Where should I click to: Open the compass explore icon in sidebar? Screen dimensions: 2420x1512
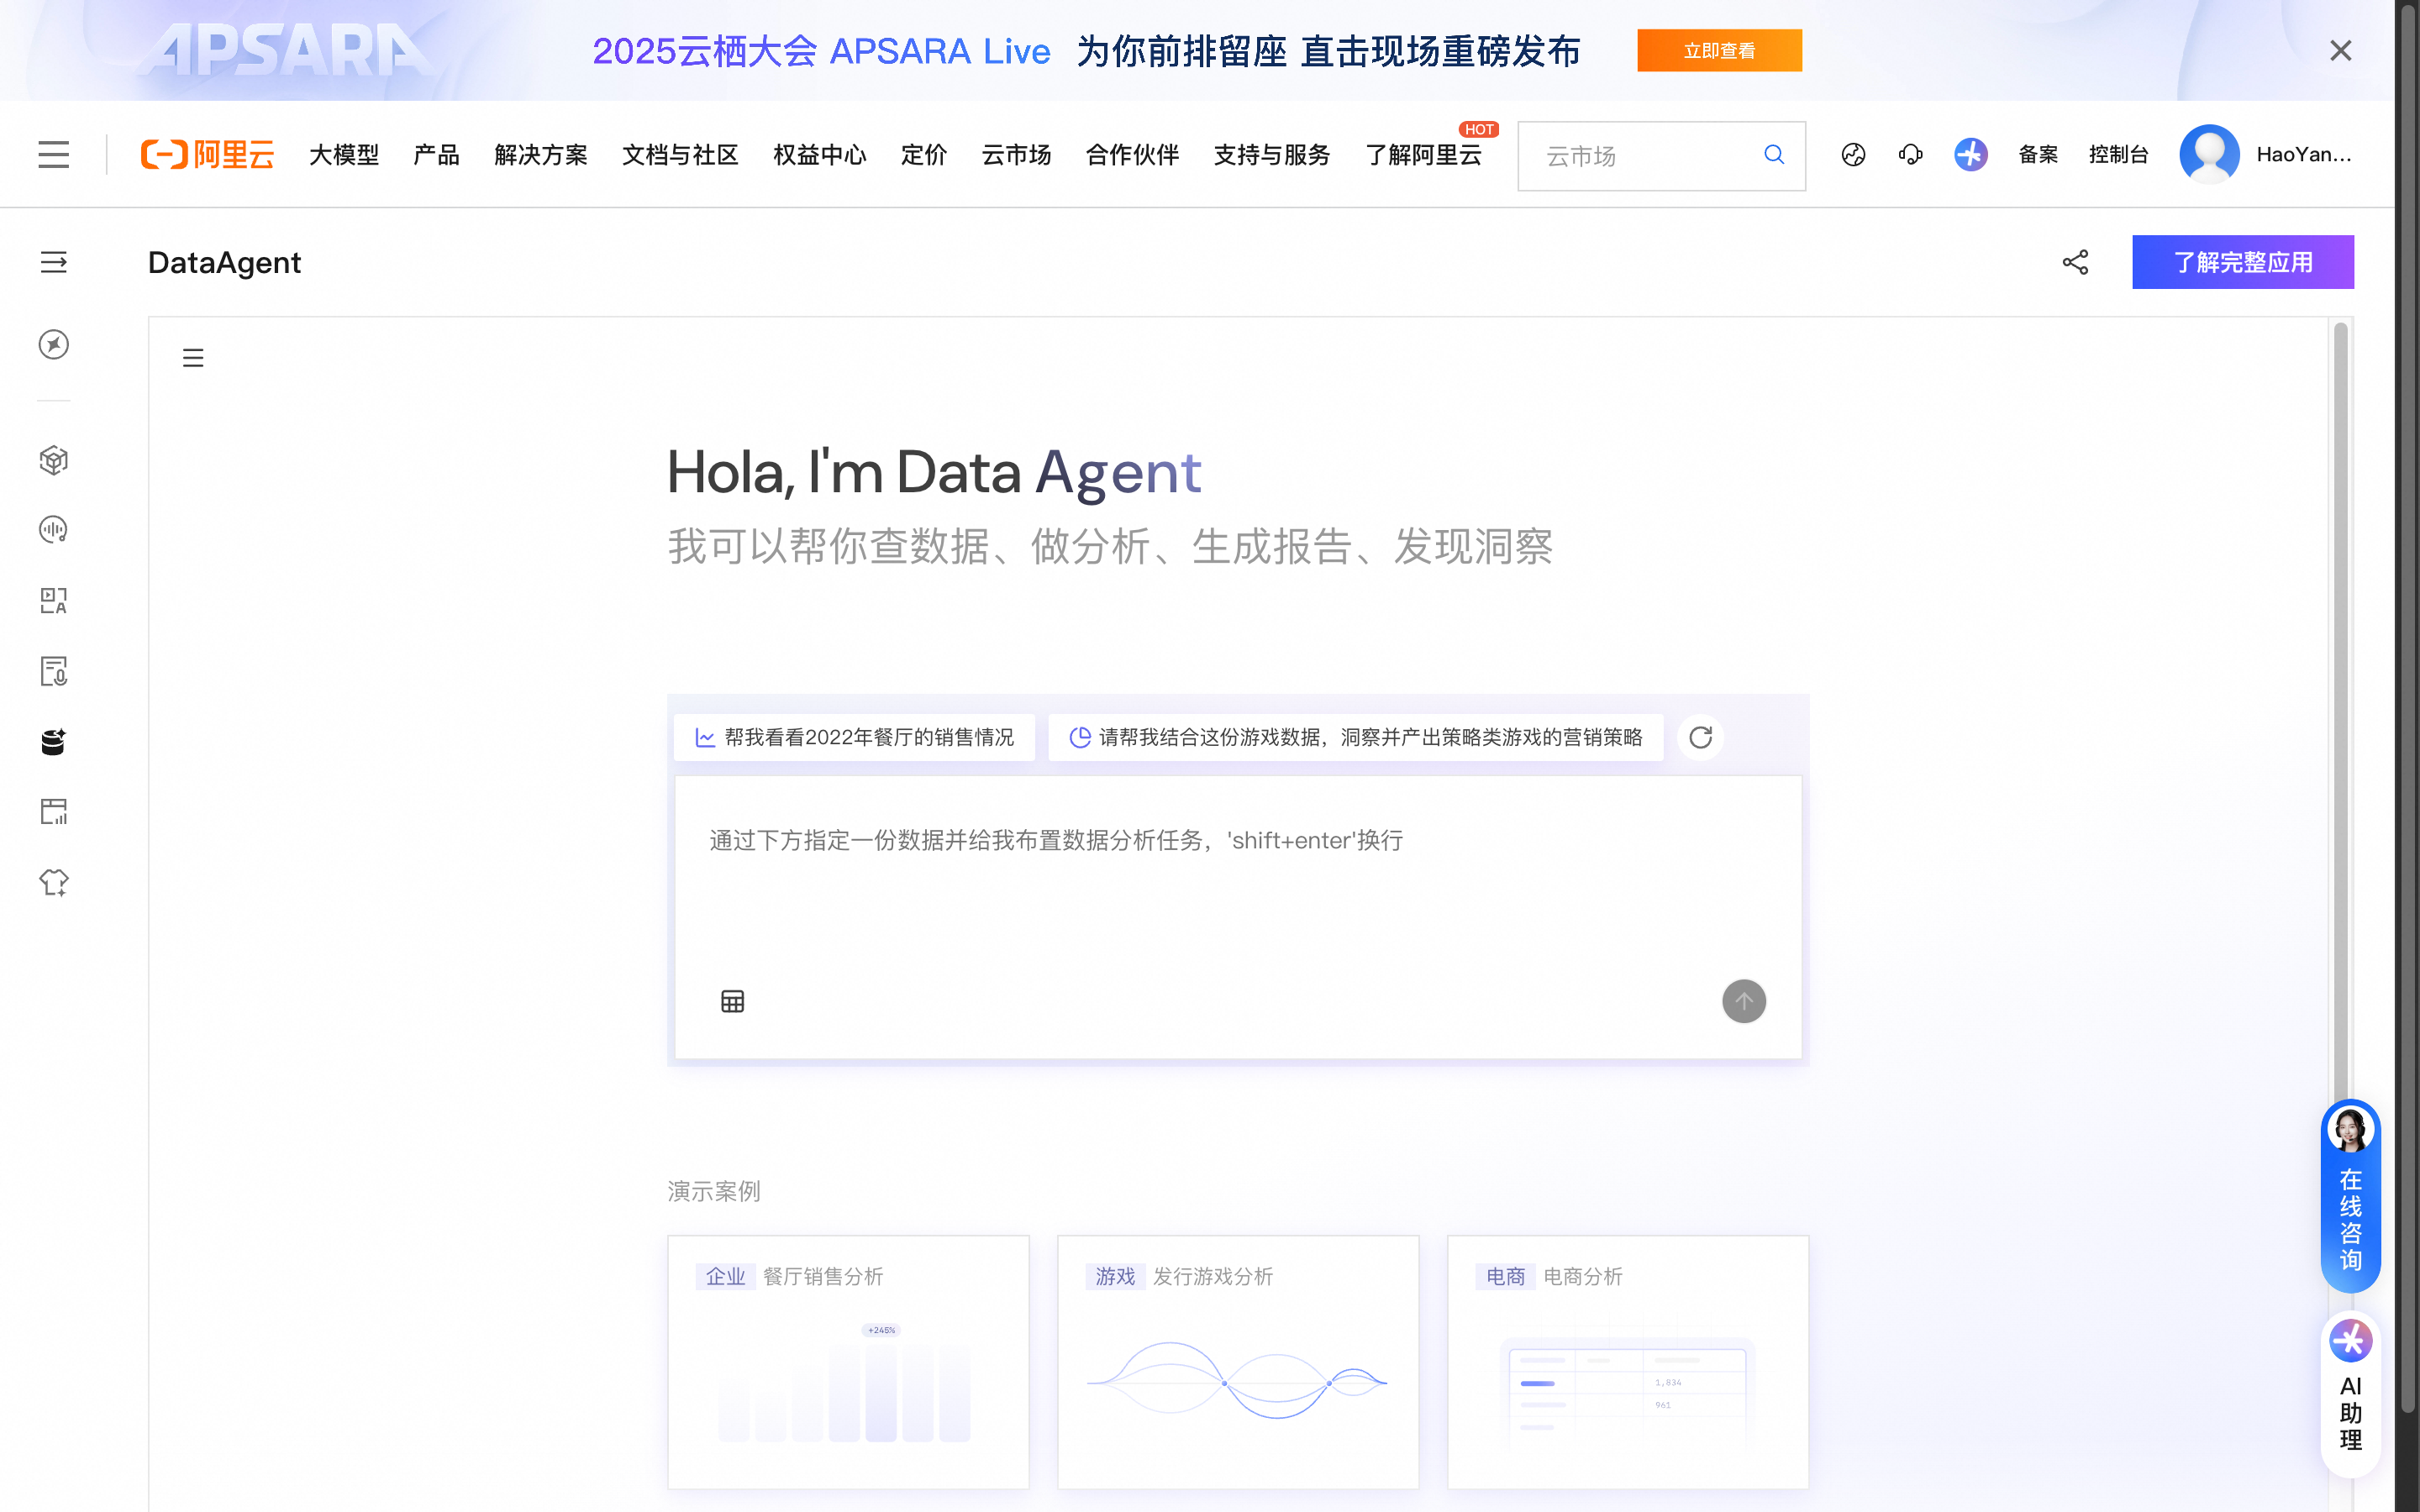point(54,345)
